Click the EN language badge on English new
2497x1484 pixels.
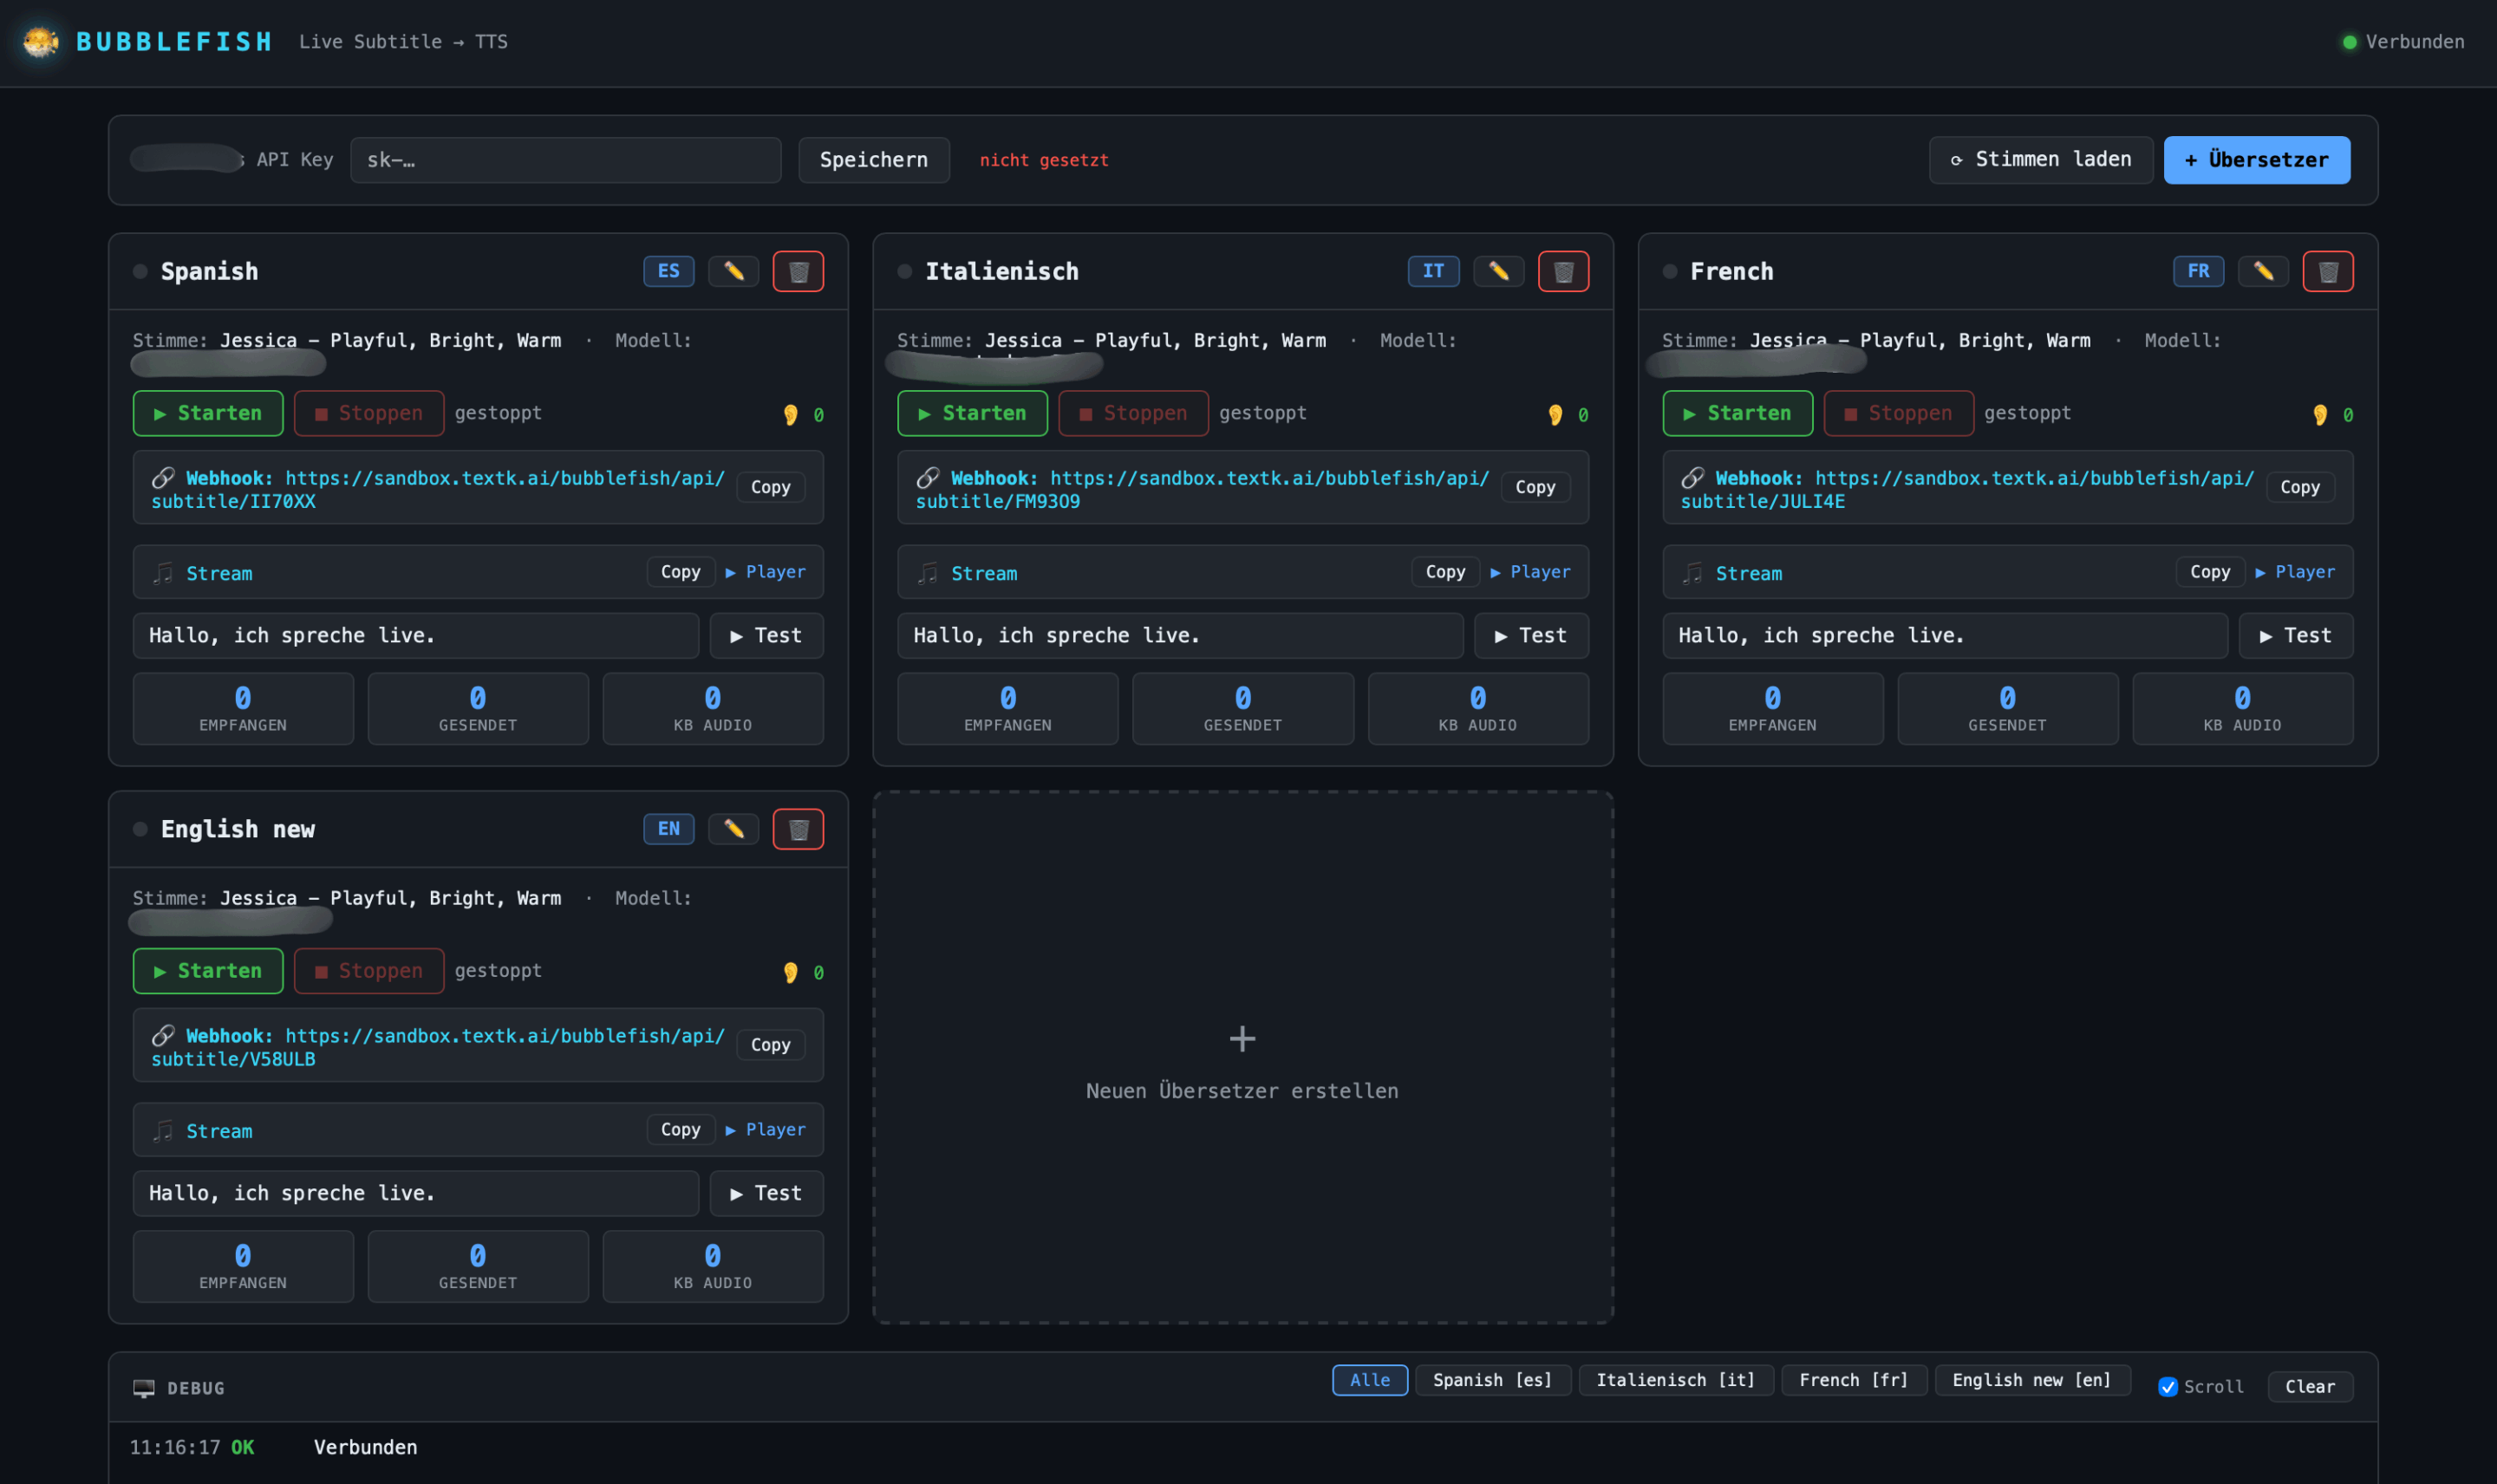pyautogui.click(x=668, y=829)
